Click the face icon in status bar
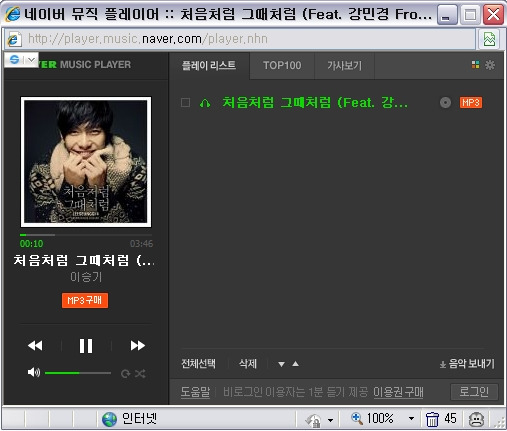 476,419
